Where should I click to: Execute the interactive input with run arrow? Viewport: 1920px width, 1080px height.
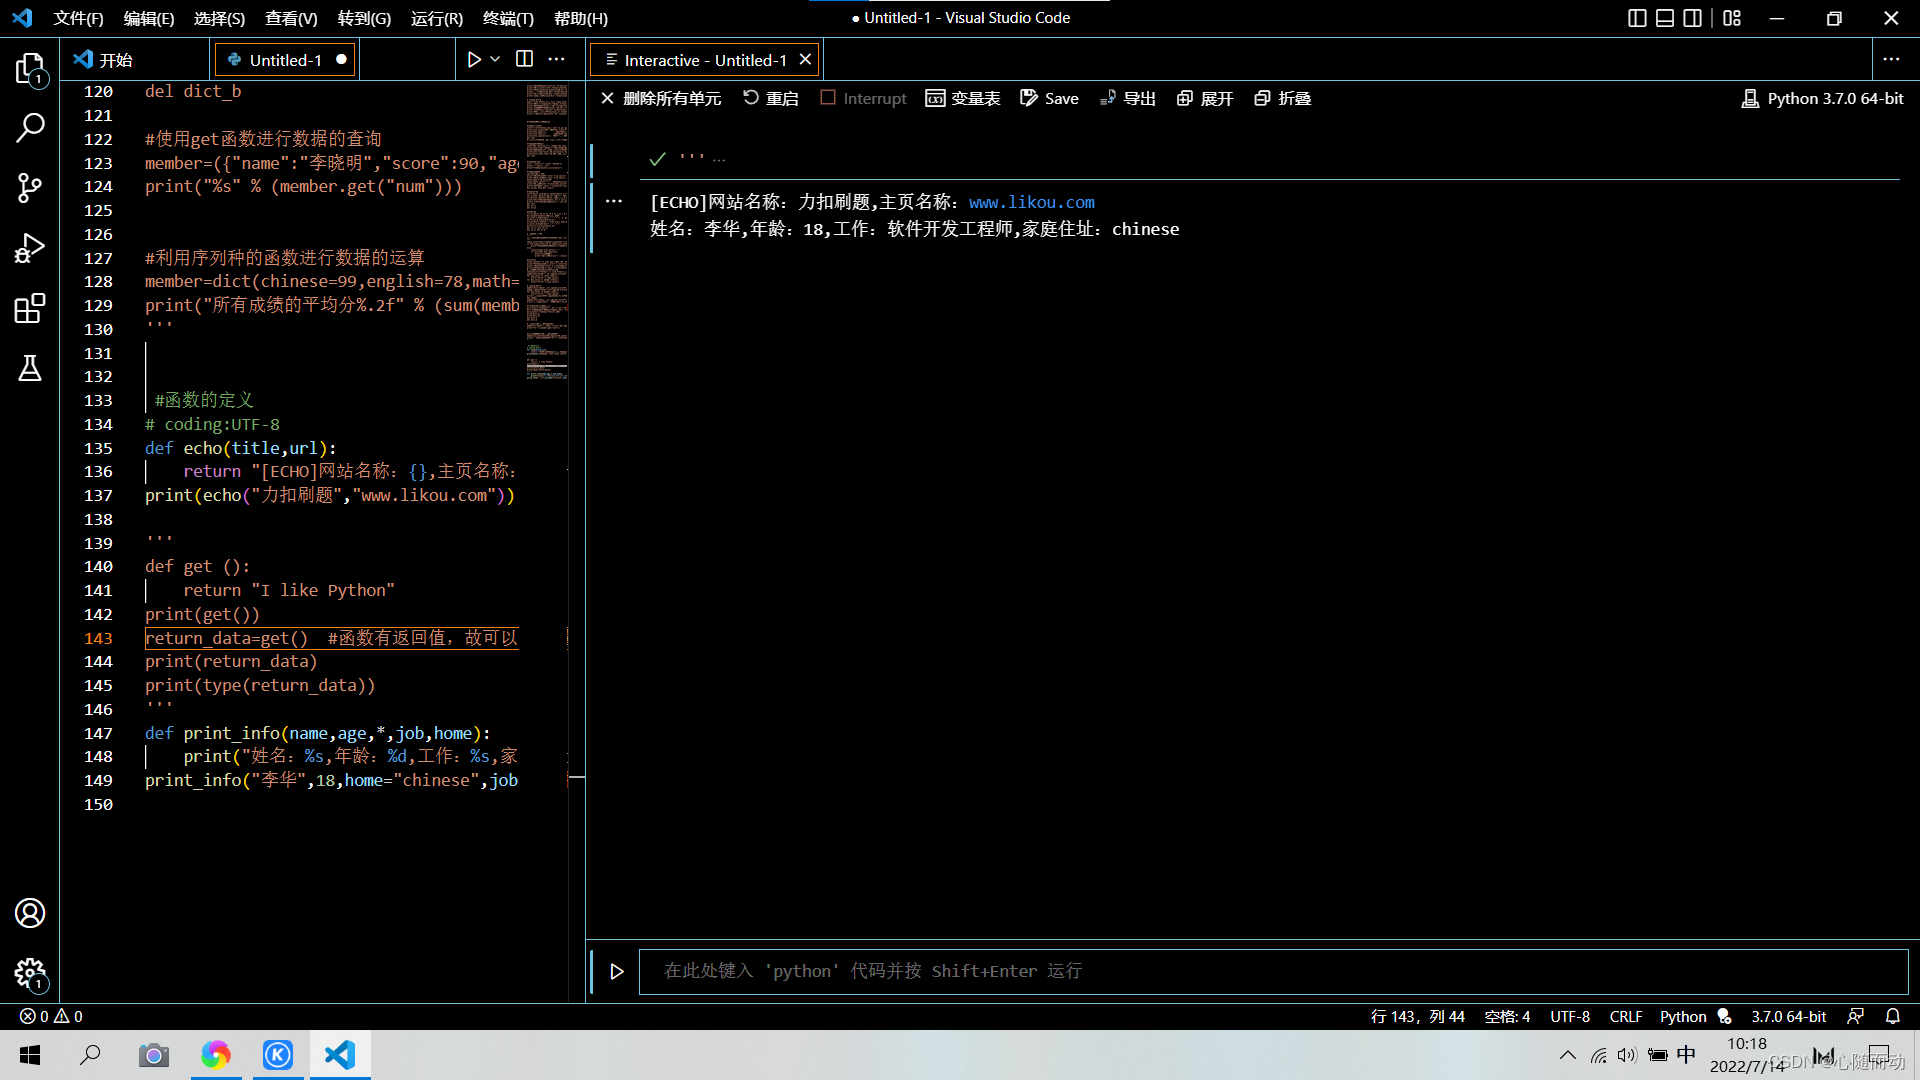pyautogui.click(x=617, y=971)
